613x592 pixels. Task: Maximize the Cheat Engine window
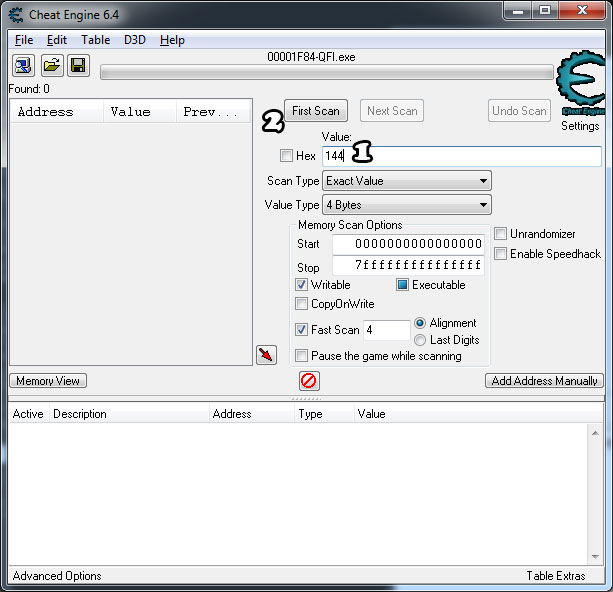tap(545, 11)
